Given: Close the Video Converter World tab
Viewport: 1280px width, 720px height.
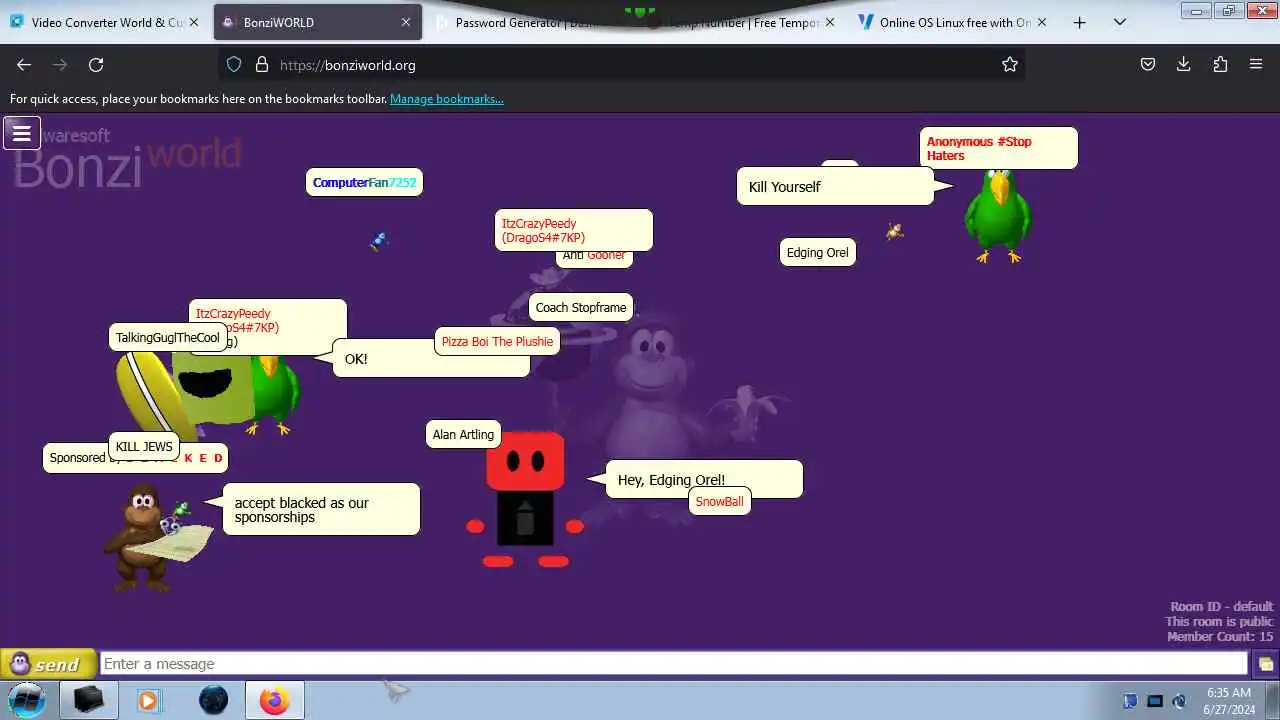Looking at the screenshot, I should tap(194, 22).
